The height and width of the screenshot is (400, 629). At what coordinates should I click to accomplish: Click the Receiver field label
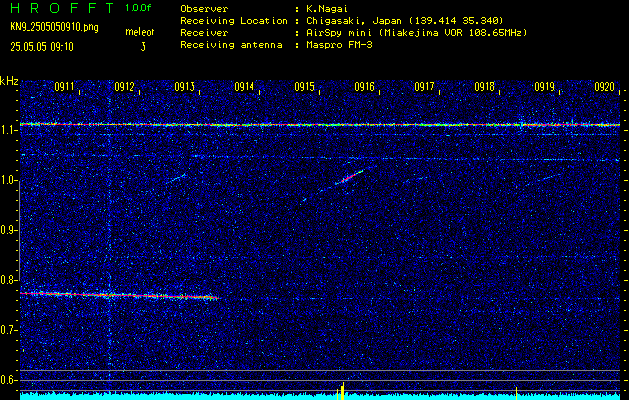204,32
